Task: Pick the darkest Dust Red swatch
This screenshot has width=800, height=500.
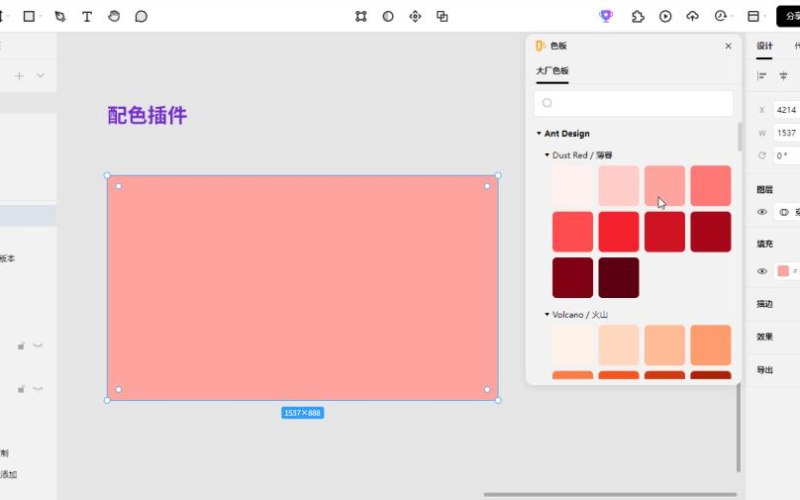Action: pyautogui.click(x=618, y=278)
